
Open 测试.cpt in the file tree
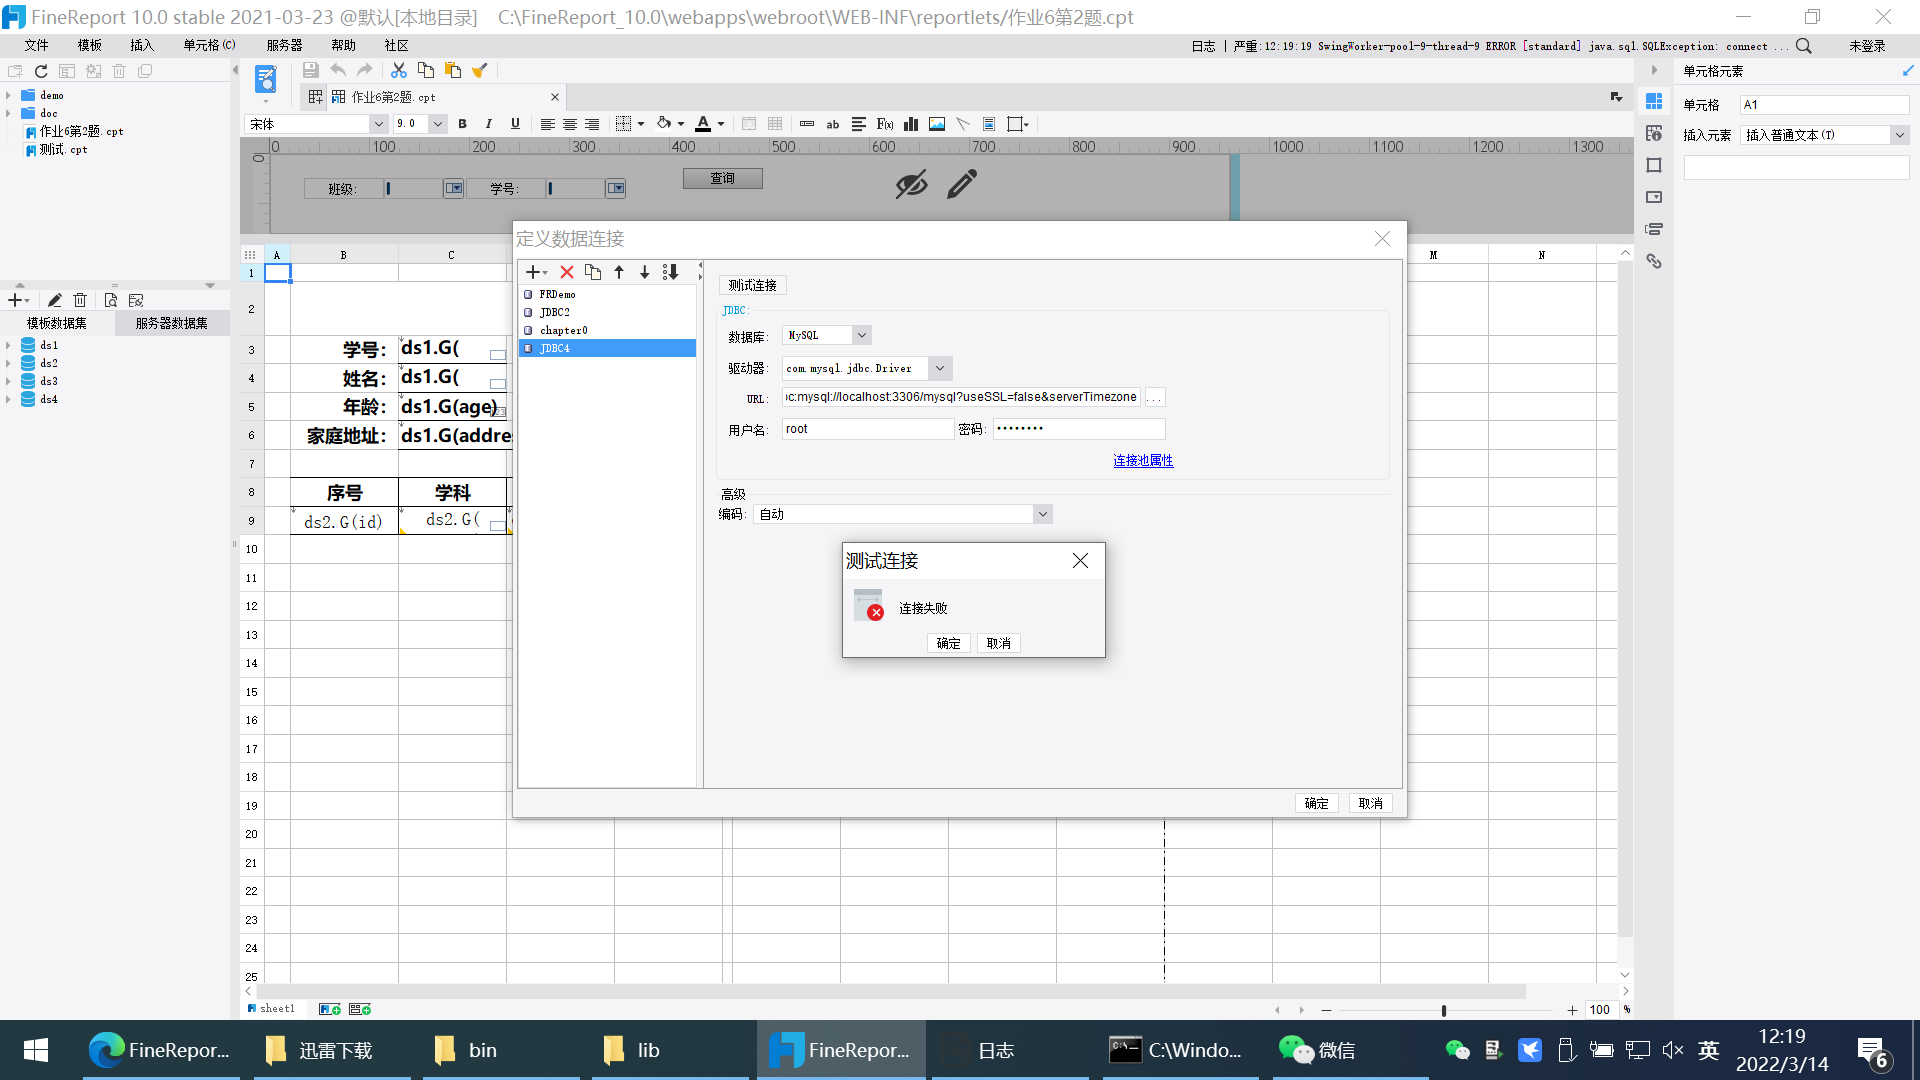tap(63, 150)
